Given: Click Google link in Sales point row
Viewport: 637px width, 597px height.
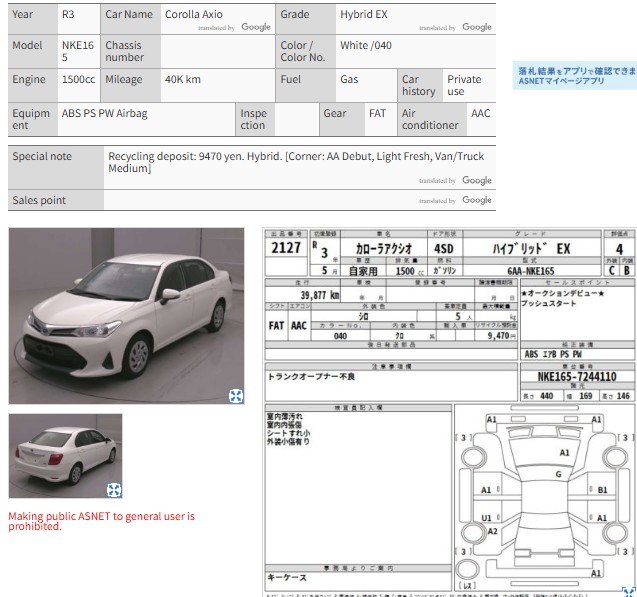Looking at the screenshot, I should coord(477,200).
